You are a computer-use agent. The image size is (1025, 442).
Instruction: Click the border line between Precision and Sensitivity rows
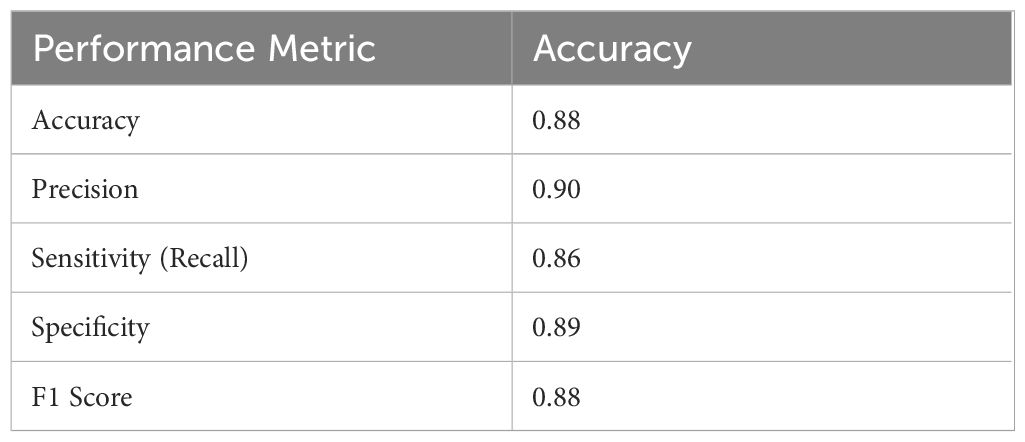pos(260,224)
